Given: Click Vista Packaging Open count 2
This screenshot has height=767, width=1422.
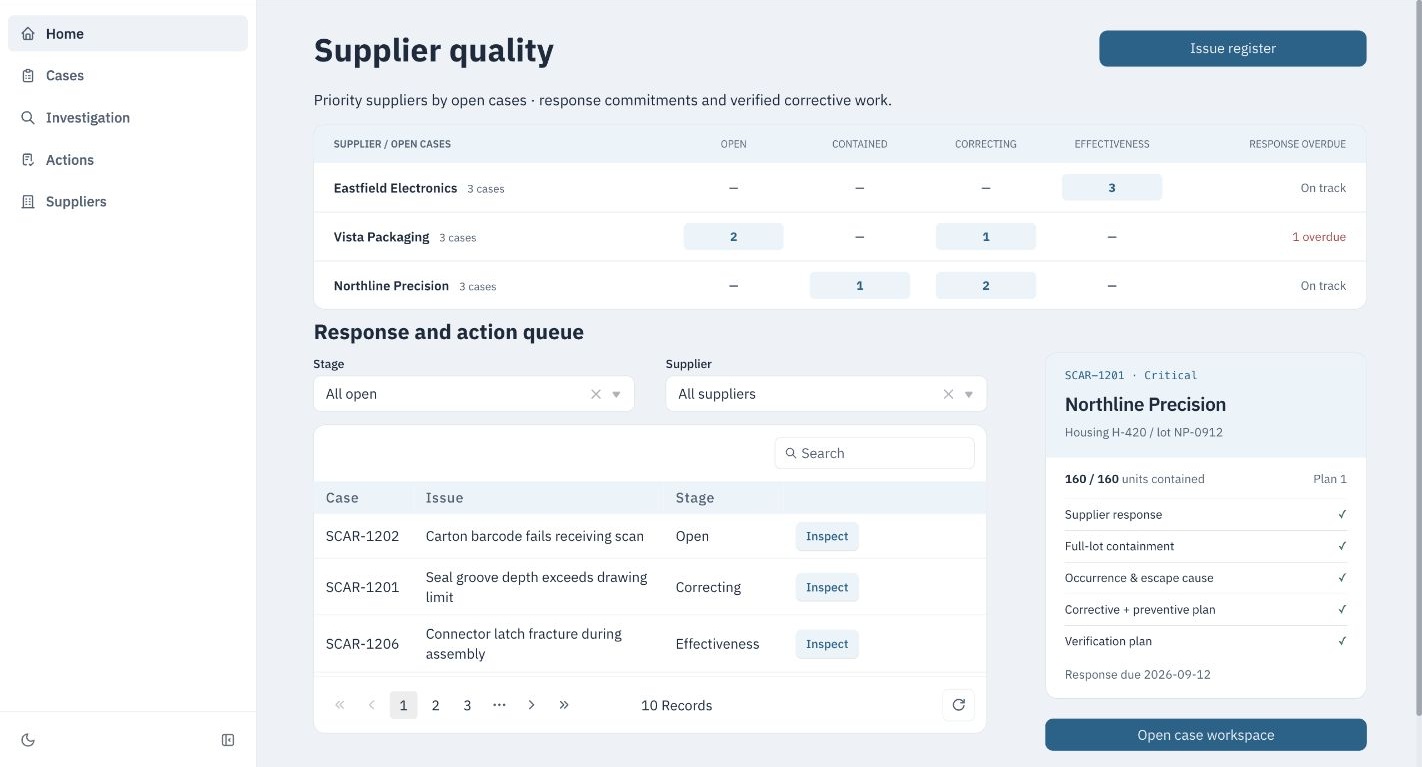Looking at the screenshot, I should (733, 237).
